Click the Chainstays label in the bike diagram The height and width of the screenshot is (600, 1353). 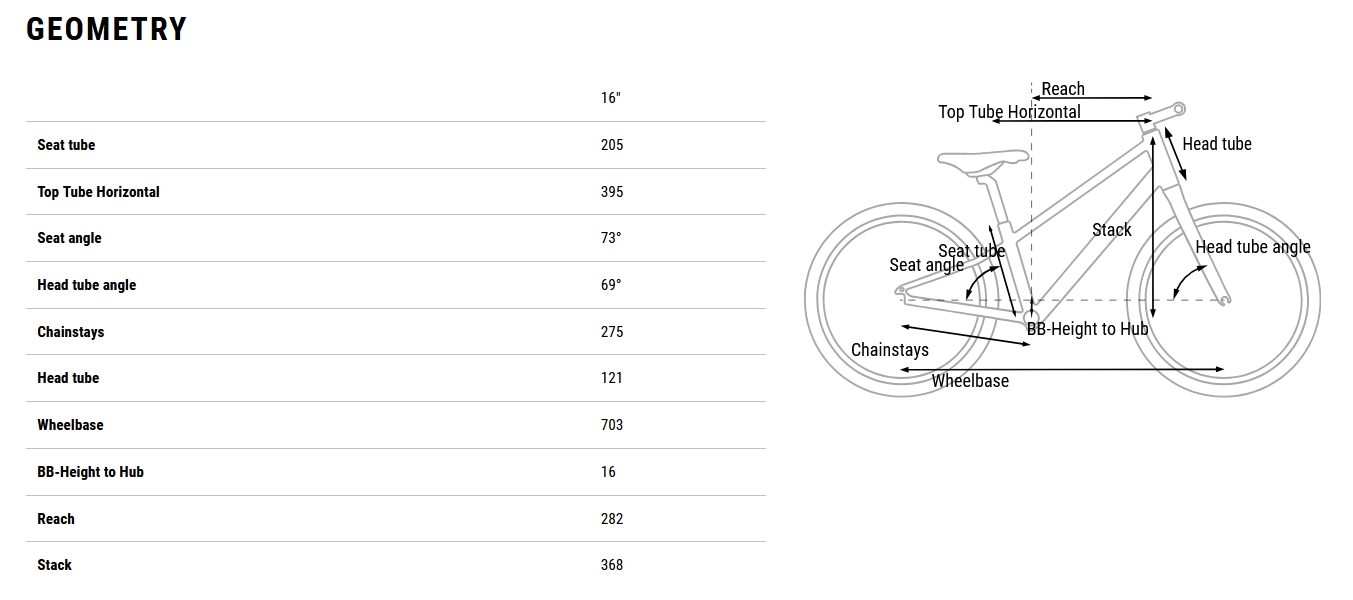pyautogui.click(x=890, y=350)
